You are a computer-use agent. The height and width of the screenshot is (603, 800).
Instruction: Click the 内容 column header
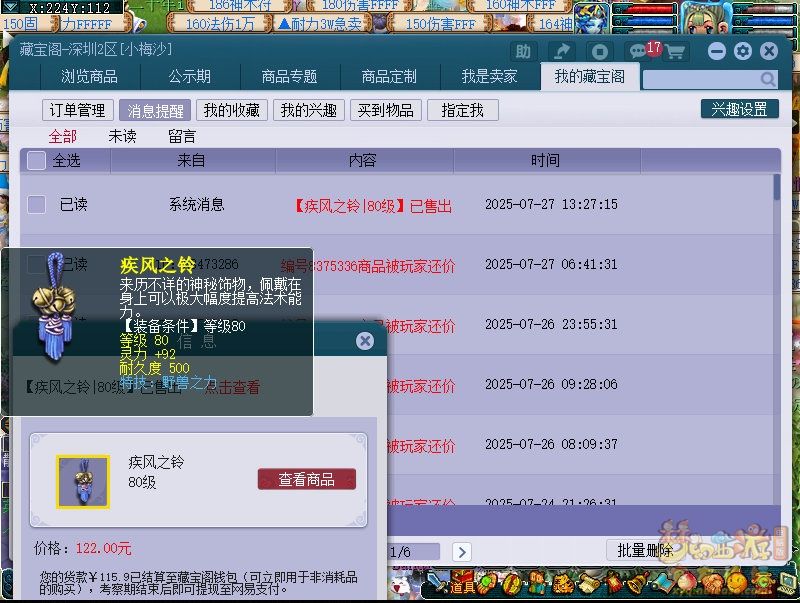coord(363,161)
